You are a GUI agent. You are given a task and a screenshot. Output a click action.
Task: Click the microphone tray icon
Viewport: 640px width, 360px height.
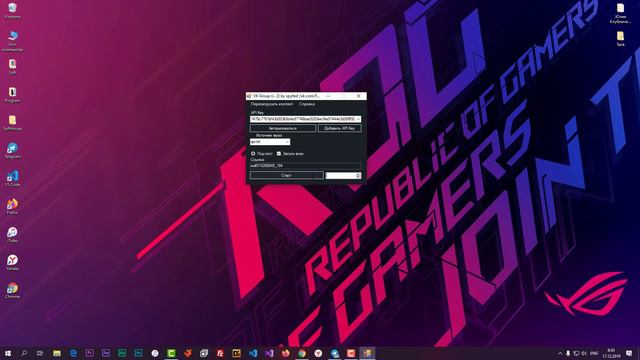(x=568, y=353)
